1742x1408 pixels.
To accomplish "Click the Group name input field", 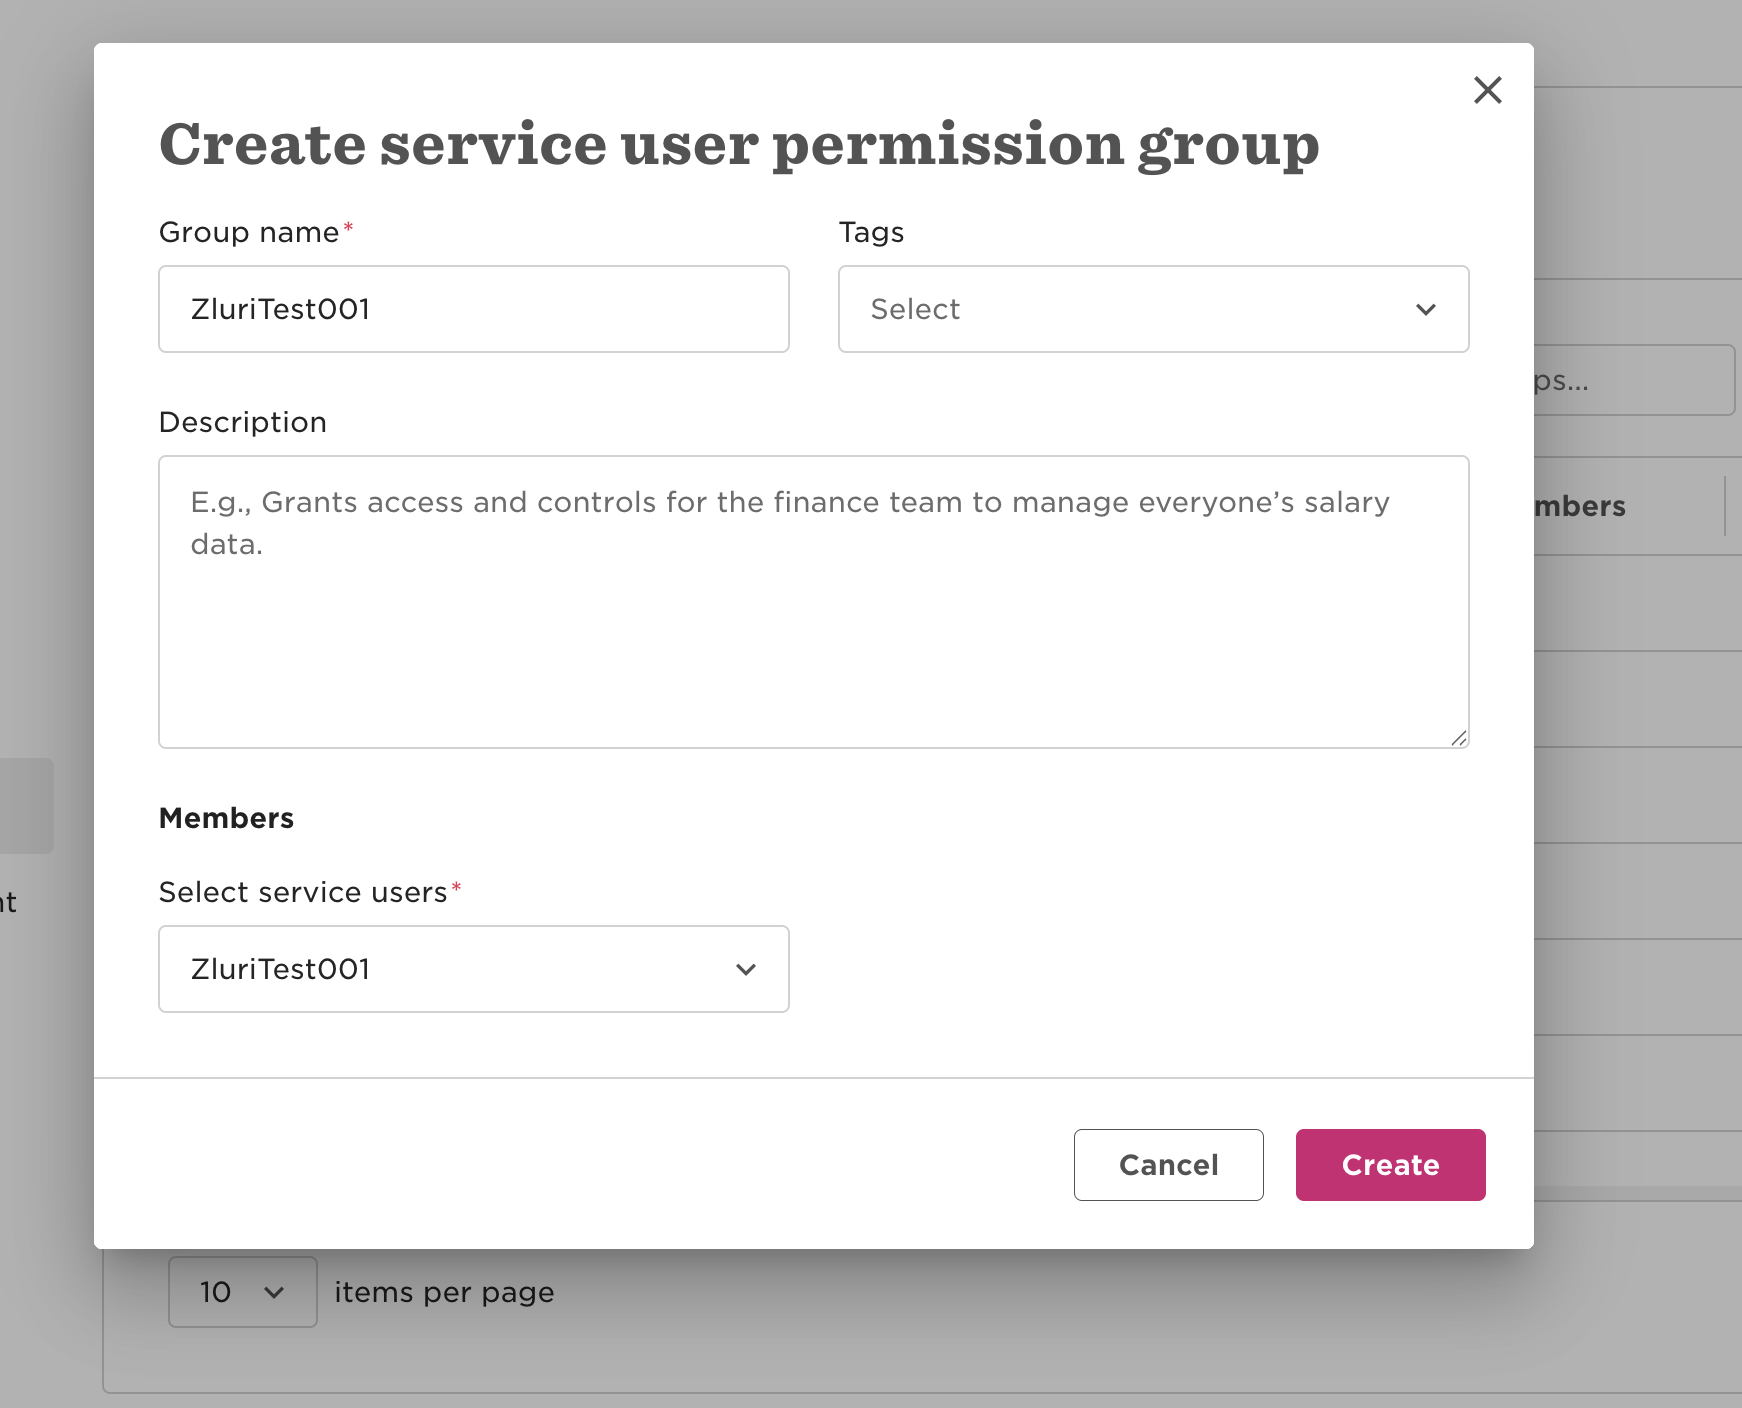I will point(474,309).
